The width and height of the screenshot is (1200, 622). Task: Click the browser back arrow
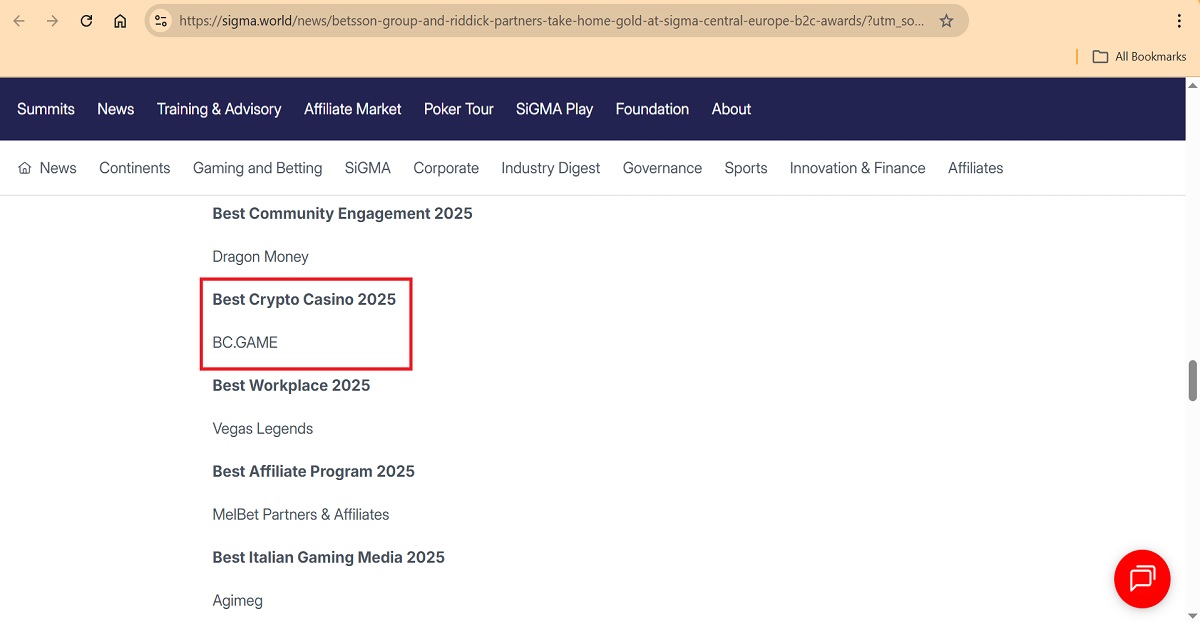(19, 21)
